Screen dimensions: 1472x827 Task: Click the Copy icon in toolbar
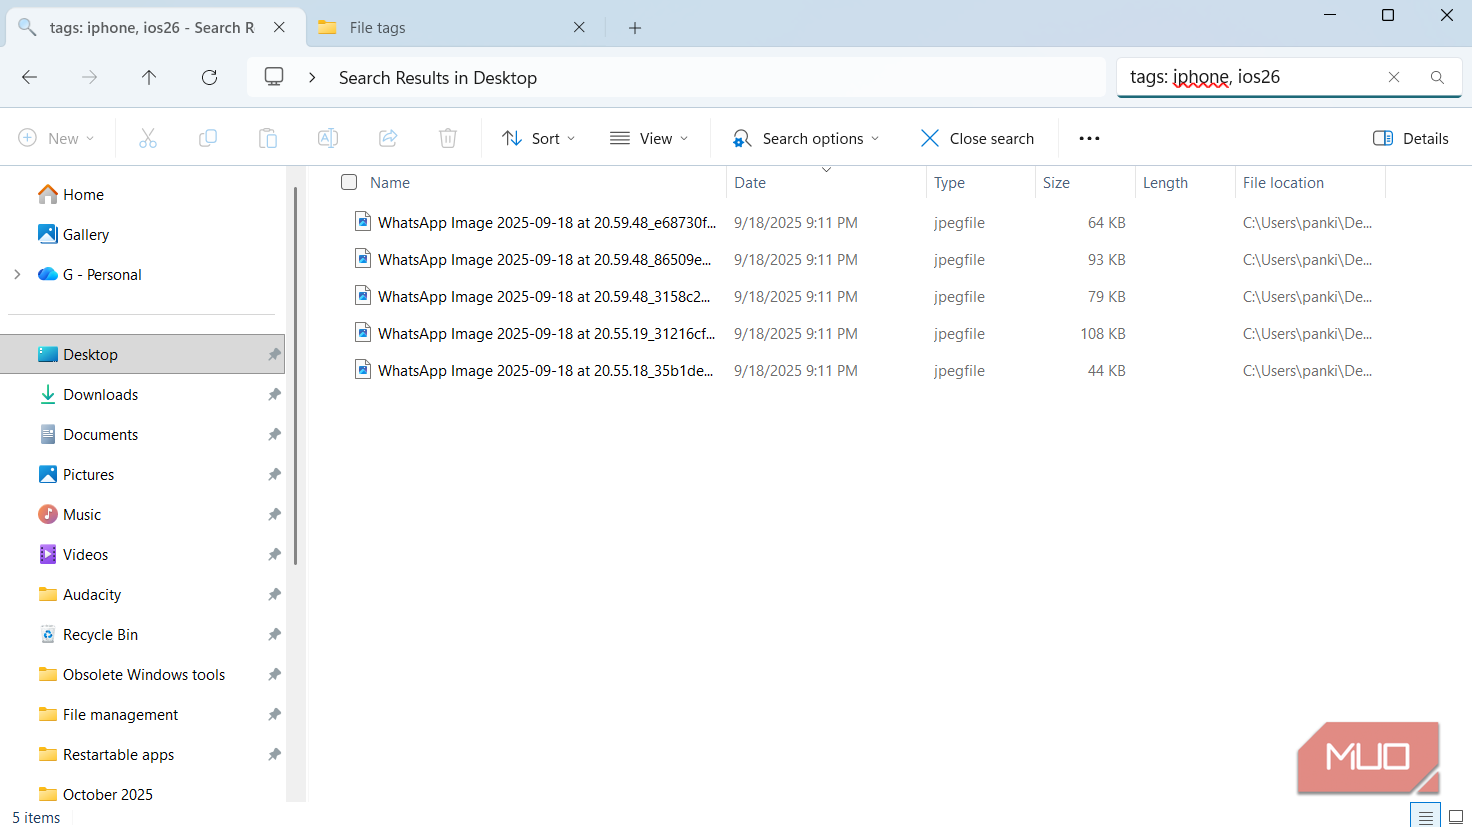click(x=208, y=138)
